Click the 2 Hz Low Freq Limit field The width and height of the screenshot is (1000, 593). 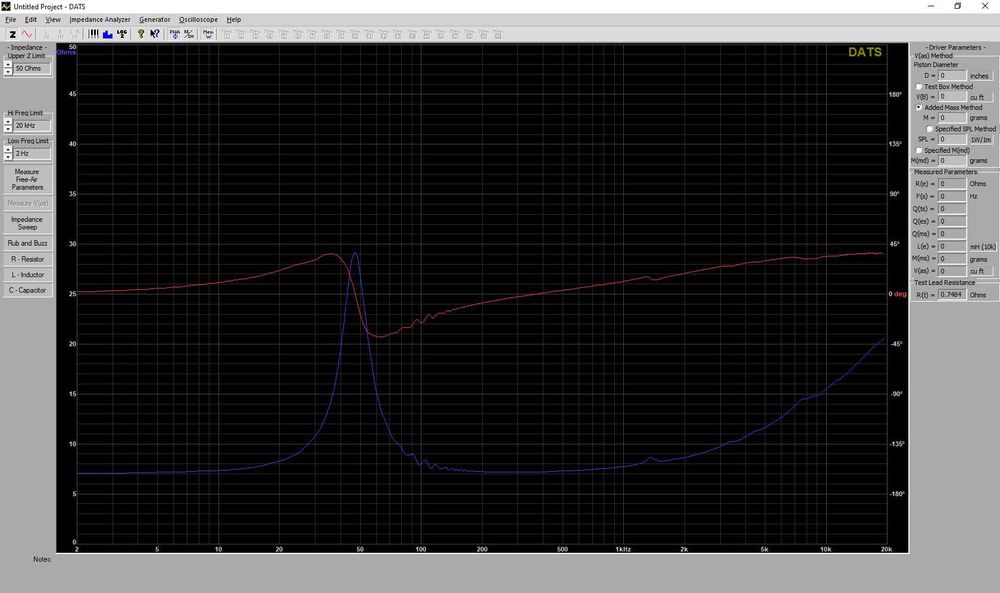tap(32, 154)
